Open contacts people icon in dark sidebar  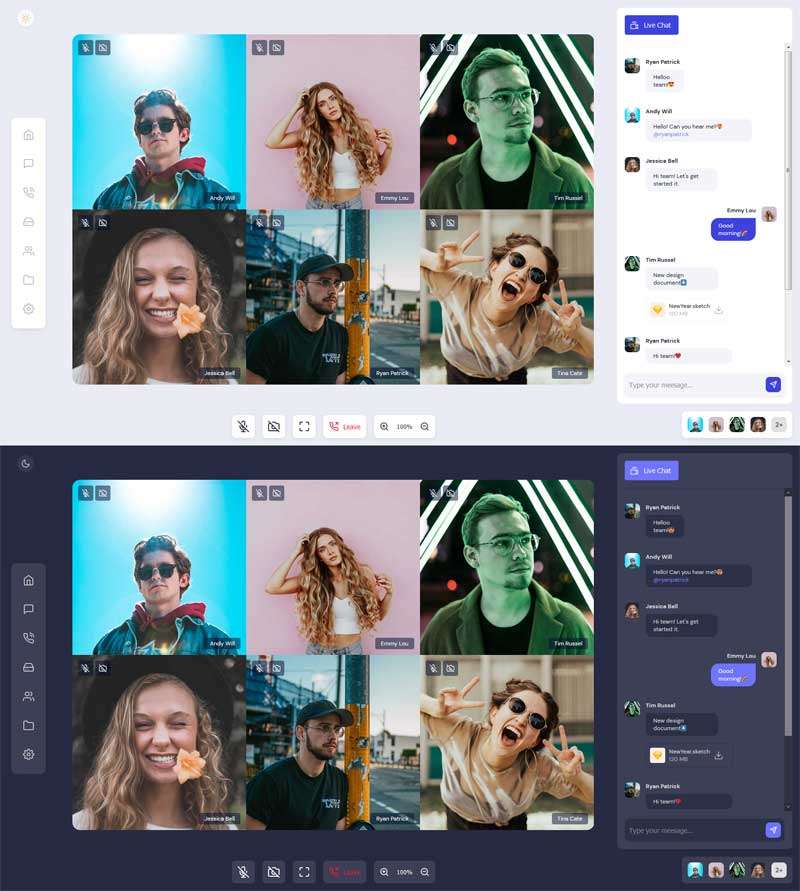tap(28, 696)
